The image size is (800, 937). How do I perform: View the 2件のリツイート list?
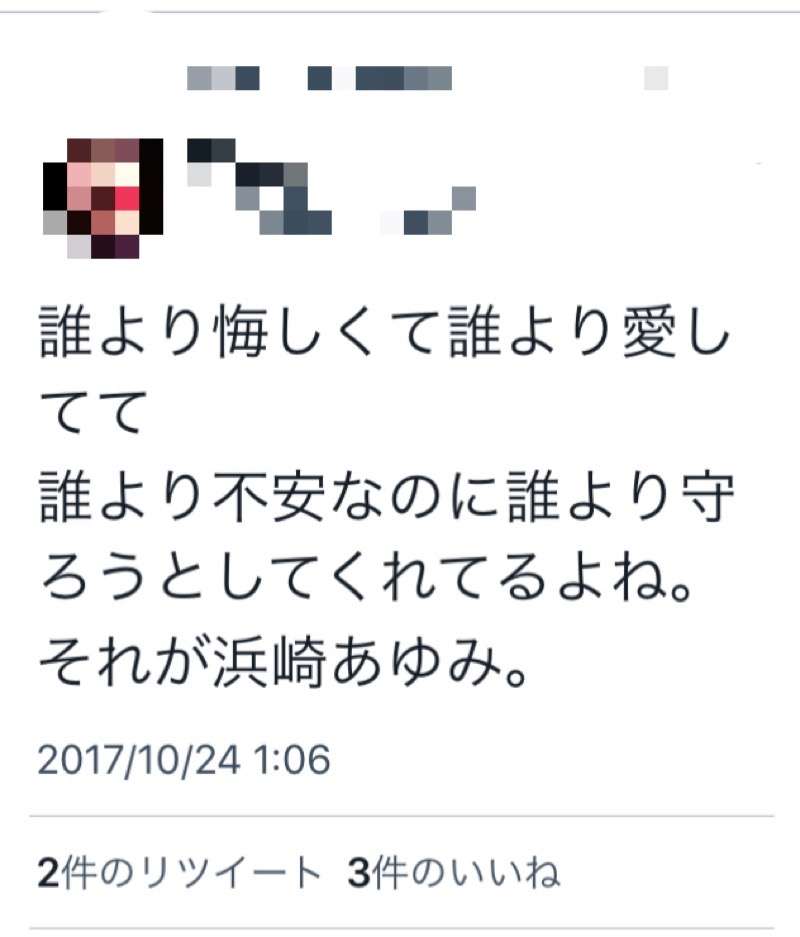click(180, 873)
